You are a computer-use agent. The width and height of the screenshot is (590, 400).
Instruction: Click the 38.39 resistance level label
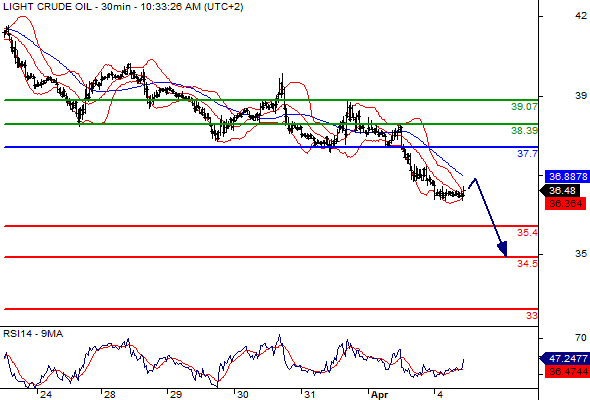524,131
